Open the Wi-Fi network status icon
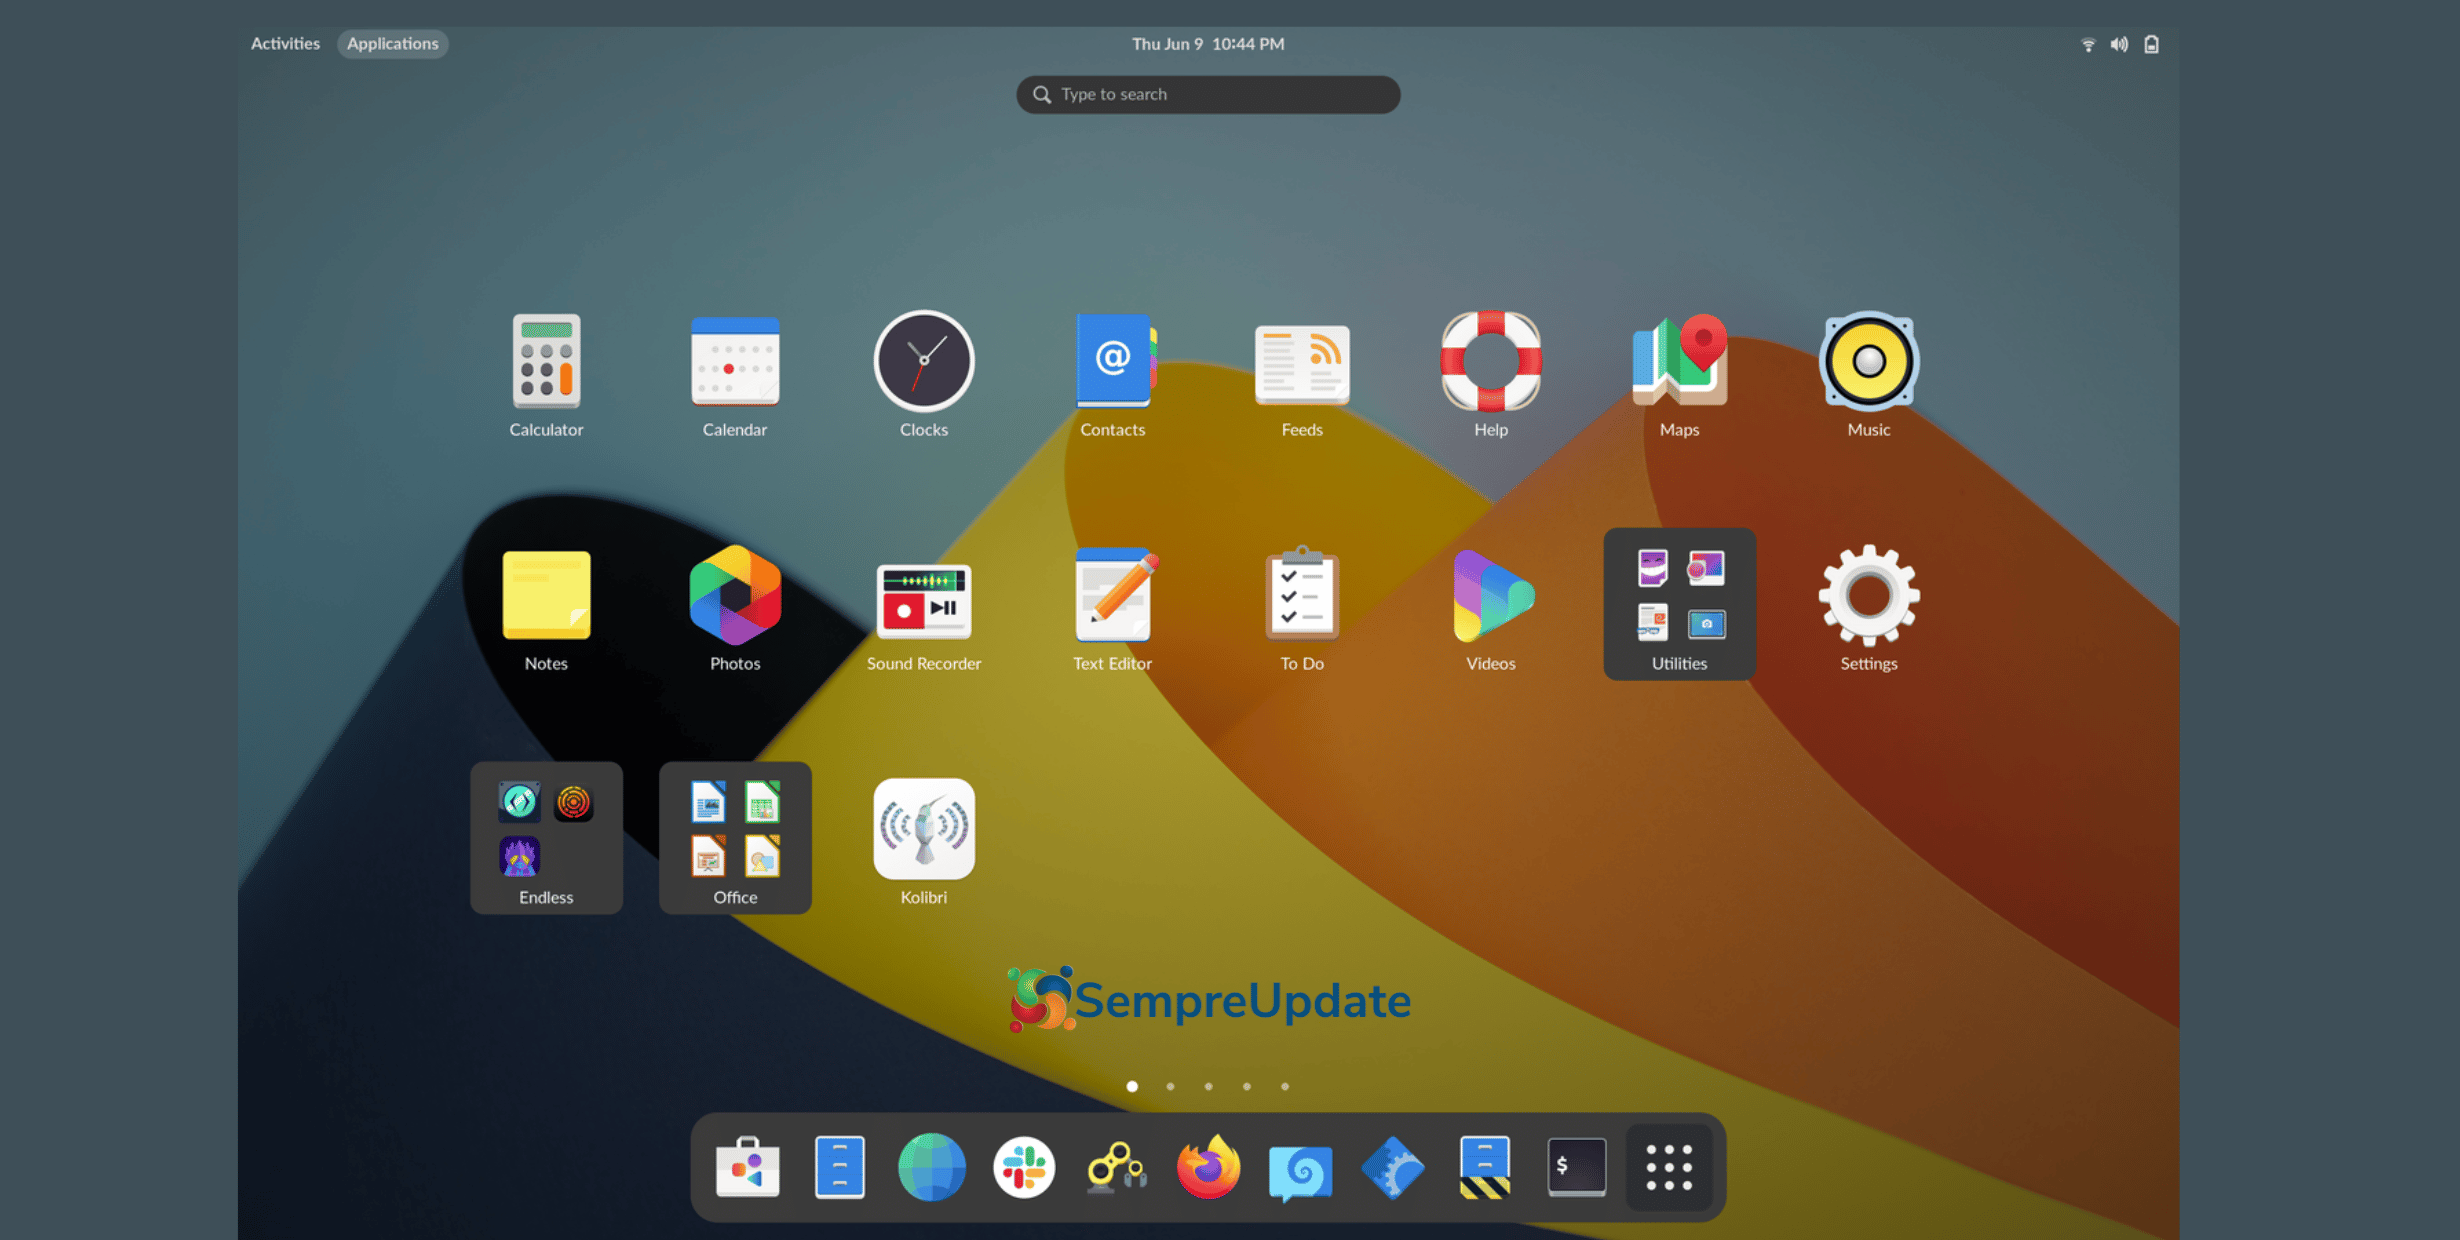Viewport: 2460px width, 1240px height. pyautogui.click(x=2088, y=44)
